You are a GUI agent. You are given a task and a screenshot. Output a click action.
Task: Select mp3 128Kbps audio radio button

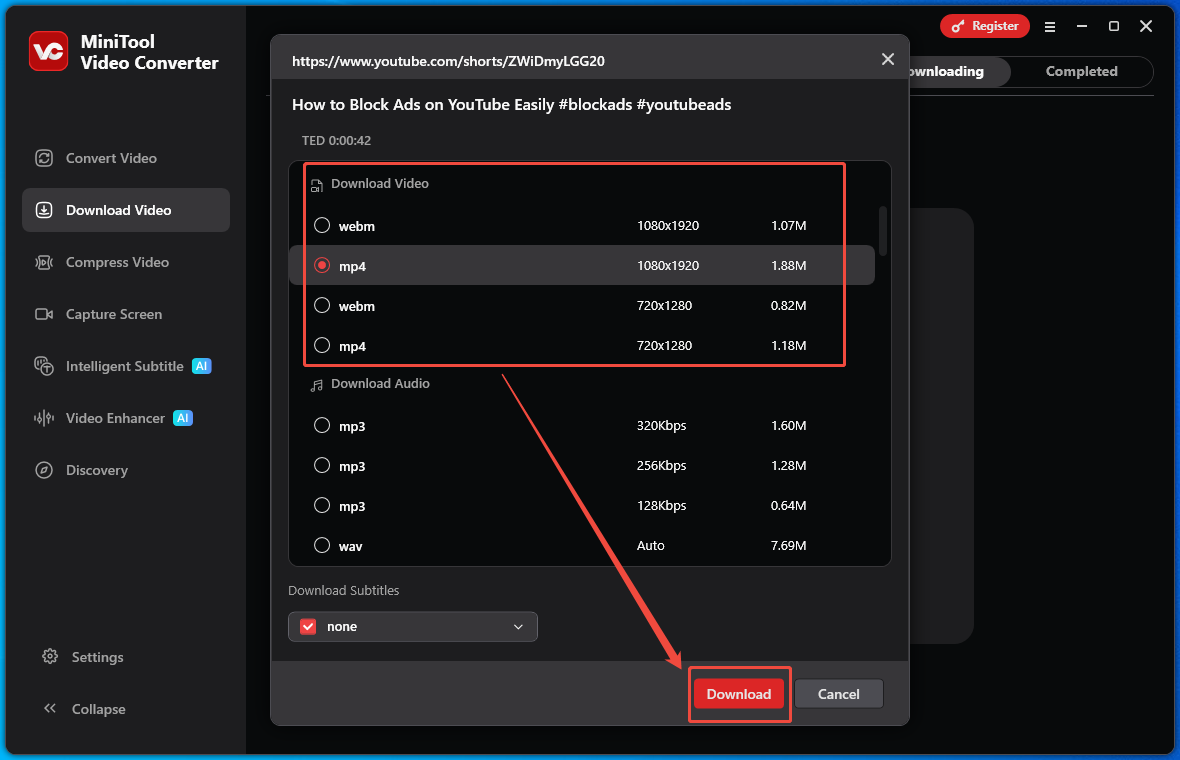[x=322, y=505]
